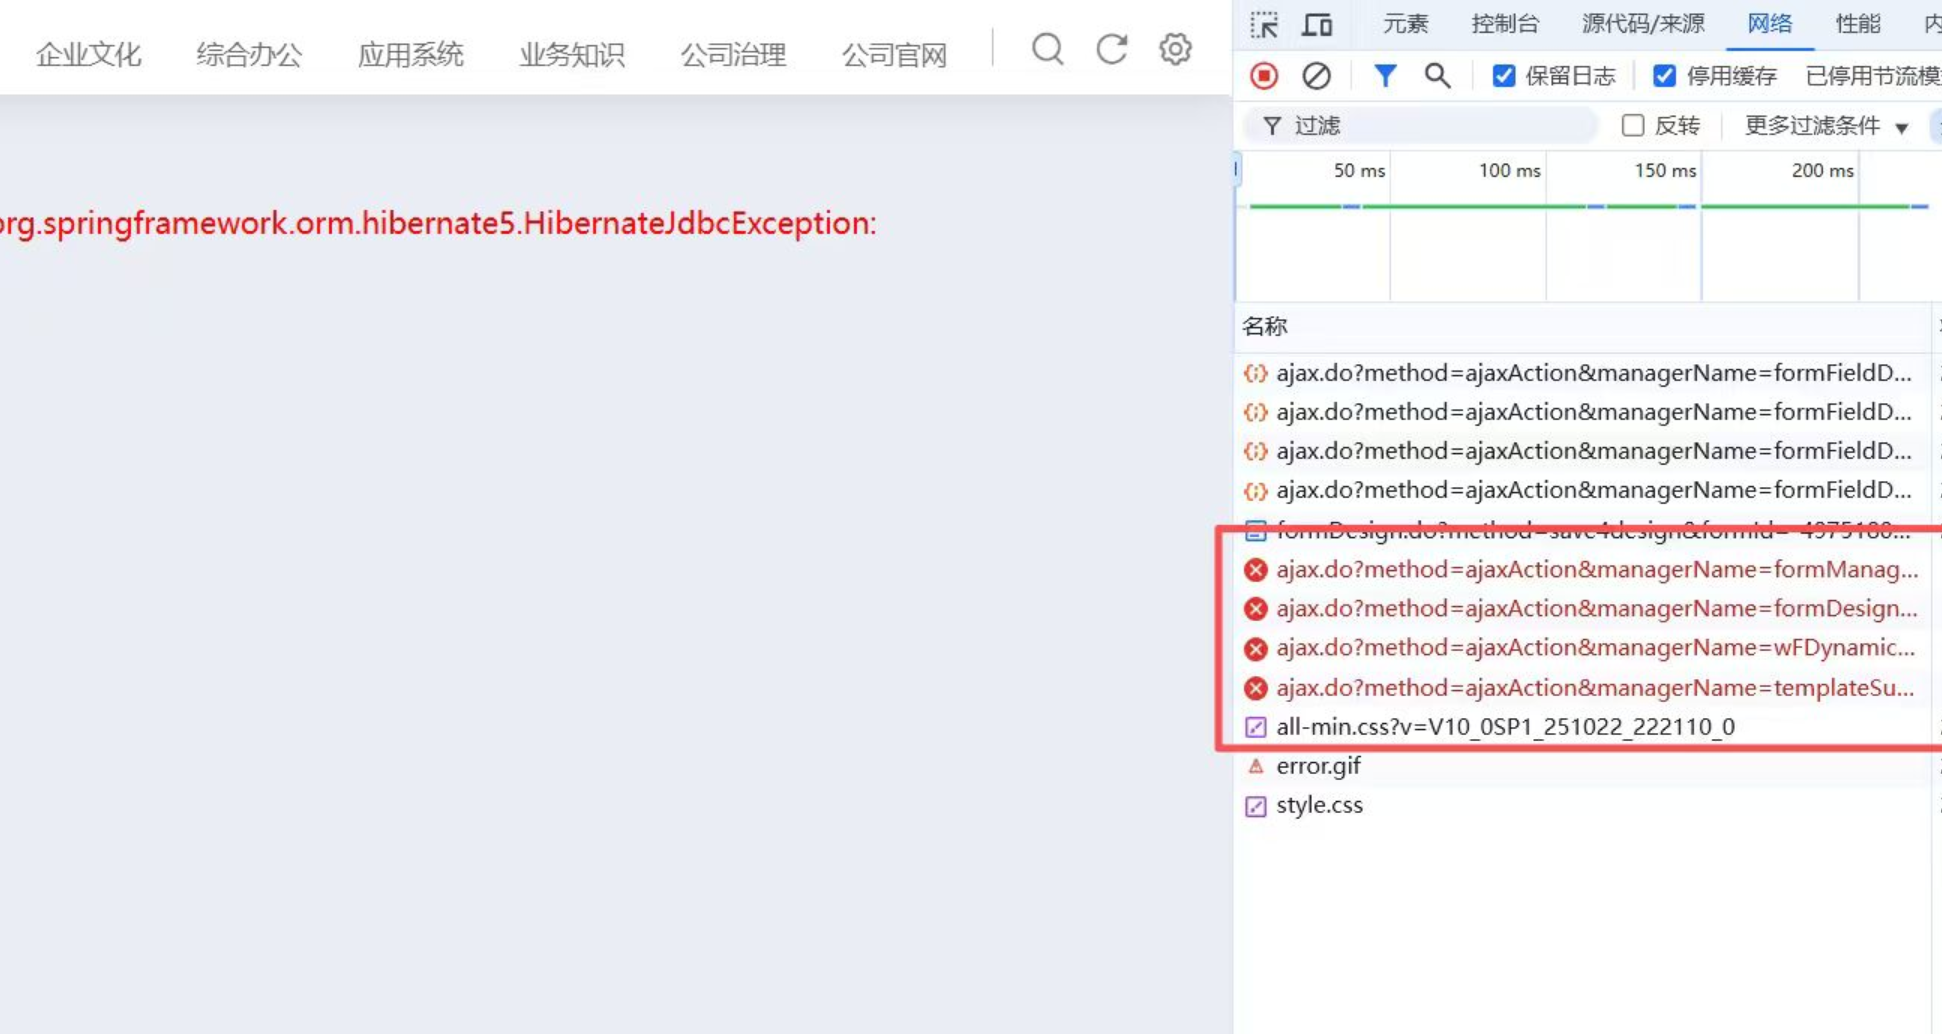This screenshot has width=1942, height=1034.
Task: Click the stylesheet icon next to all-min.css
Action: click(1256, 727)
